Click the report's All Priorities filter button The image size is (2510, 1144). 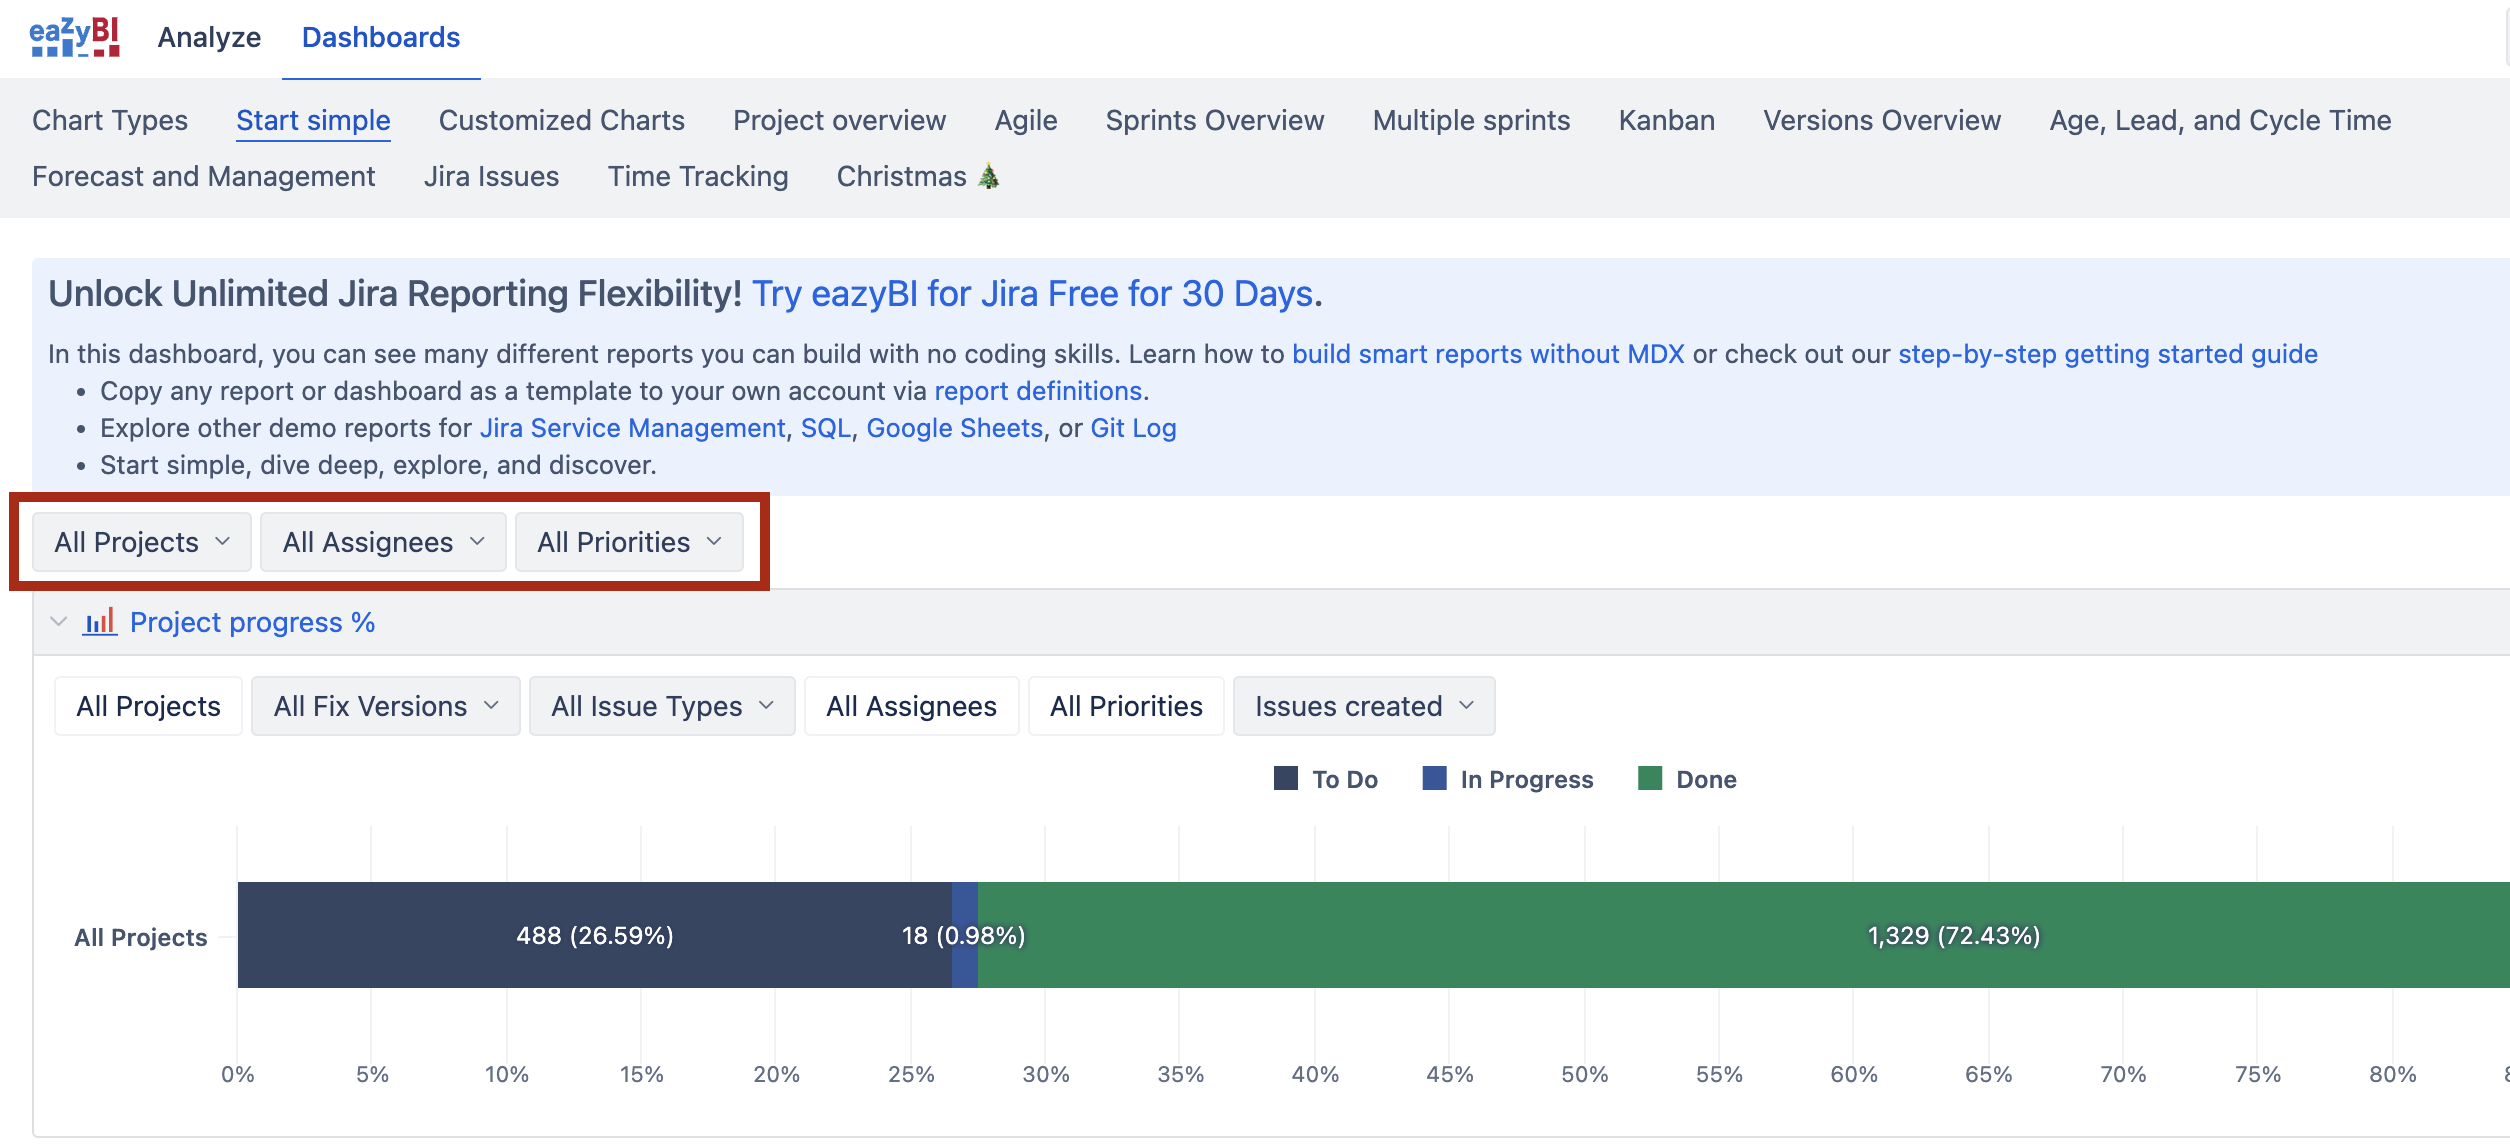click(x=1126, y=706)
